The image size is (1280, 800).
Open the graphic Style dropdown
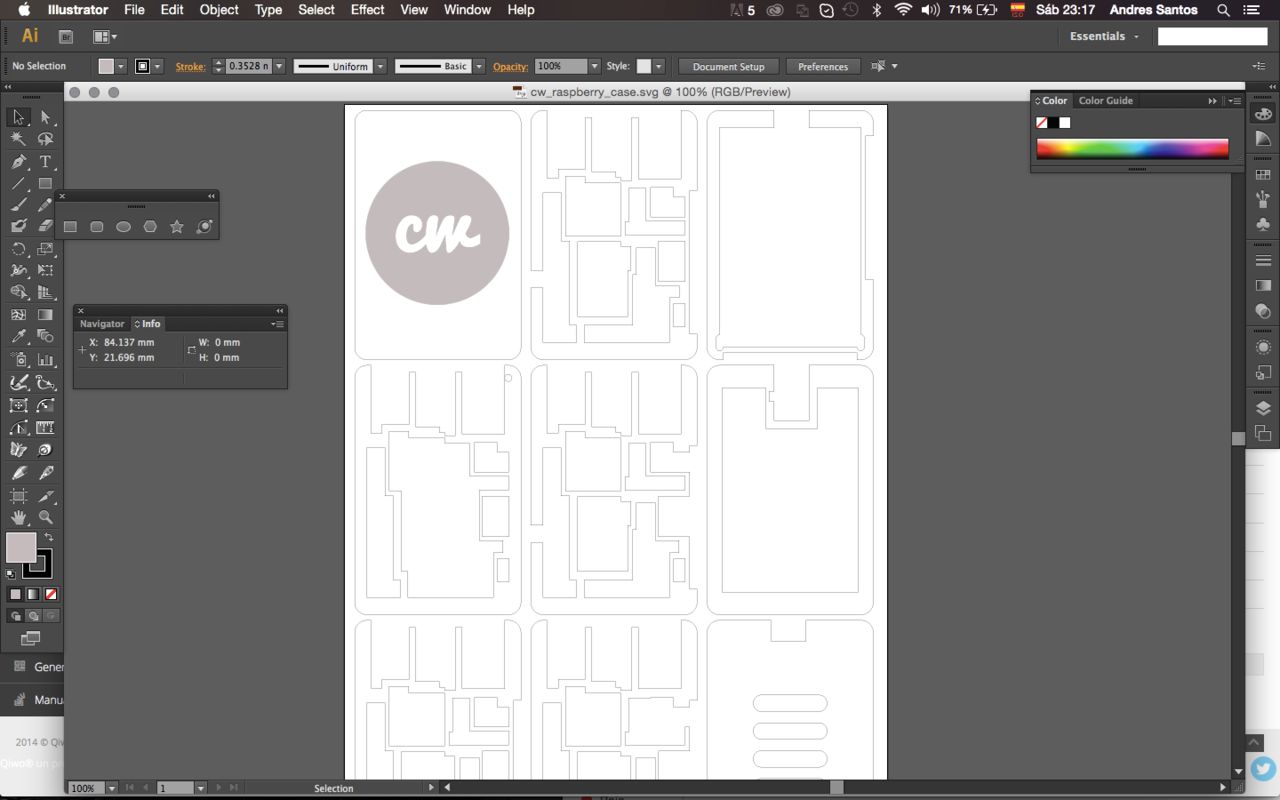pos(659,66)
